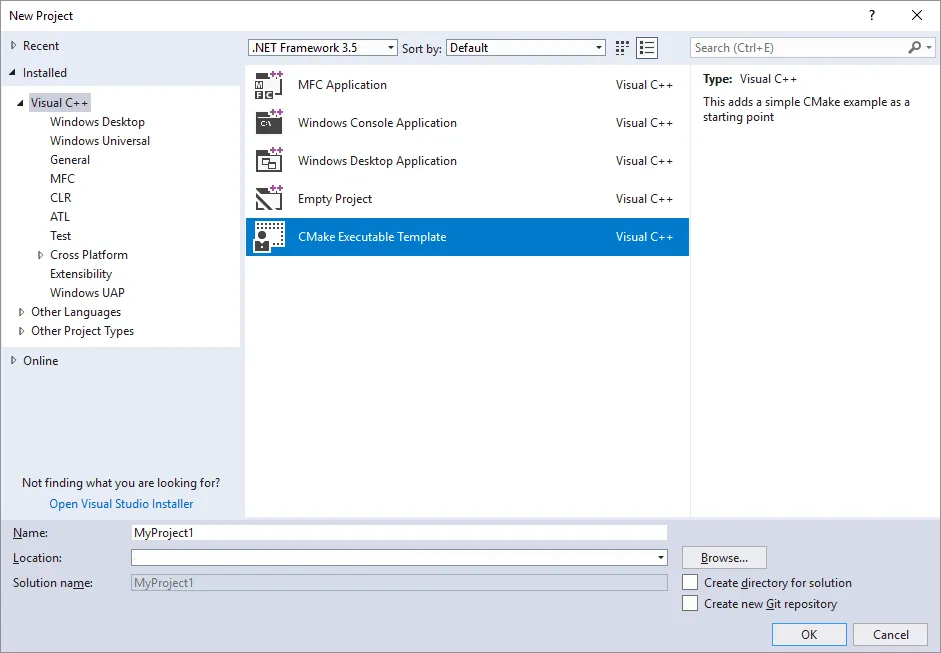Select the MFC category
The width and height of the screenshot is (941, 653).
coord(62,179)
